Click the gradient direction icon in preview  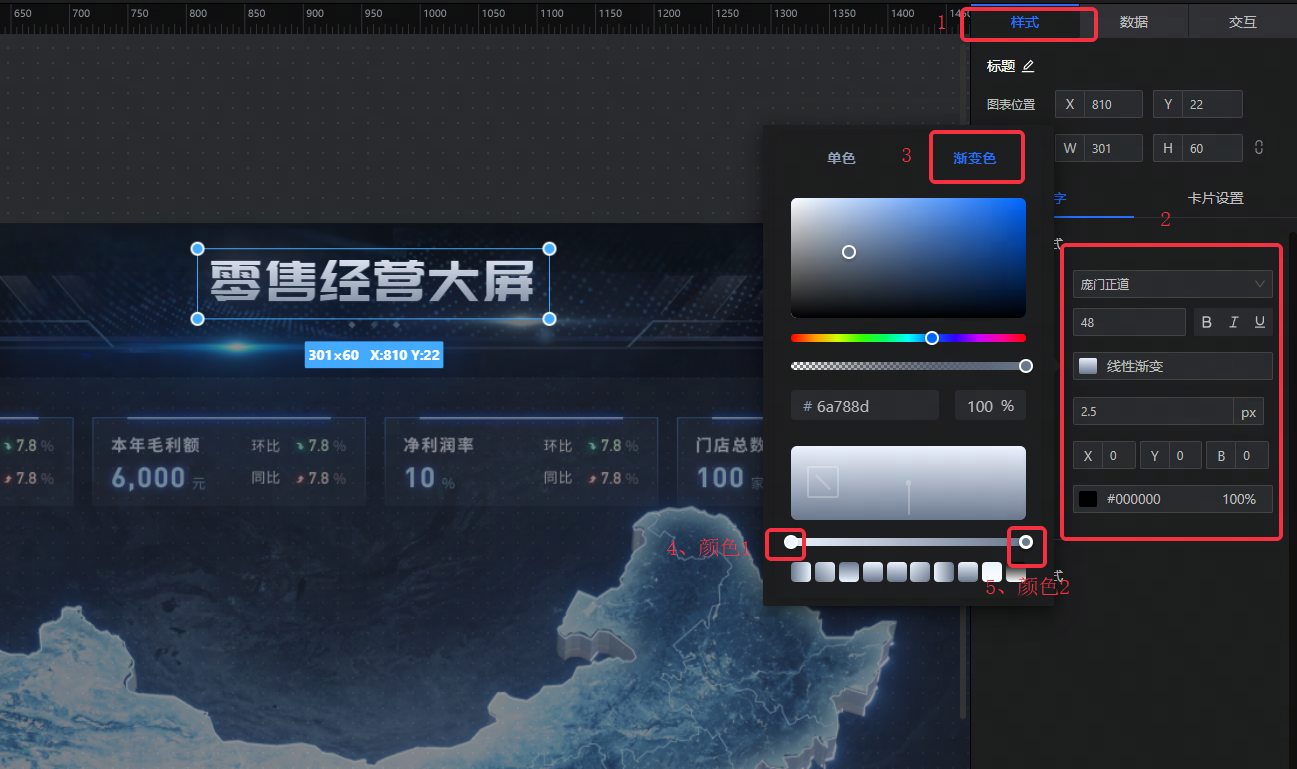click(823, 483)
